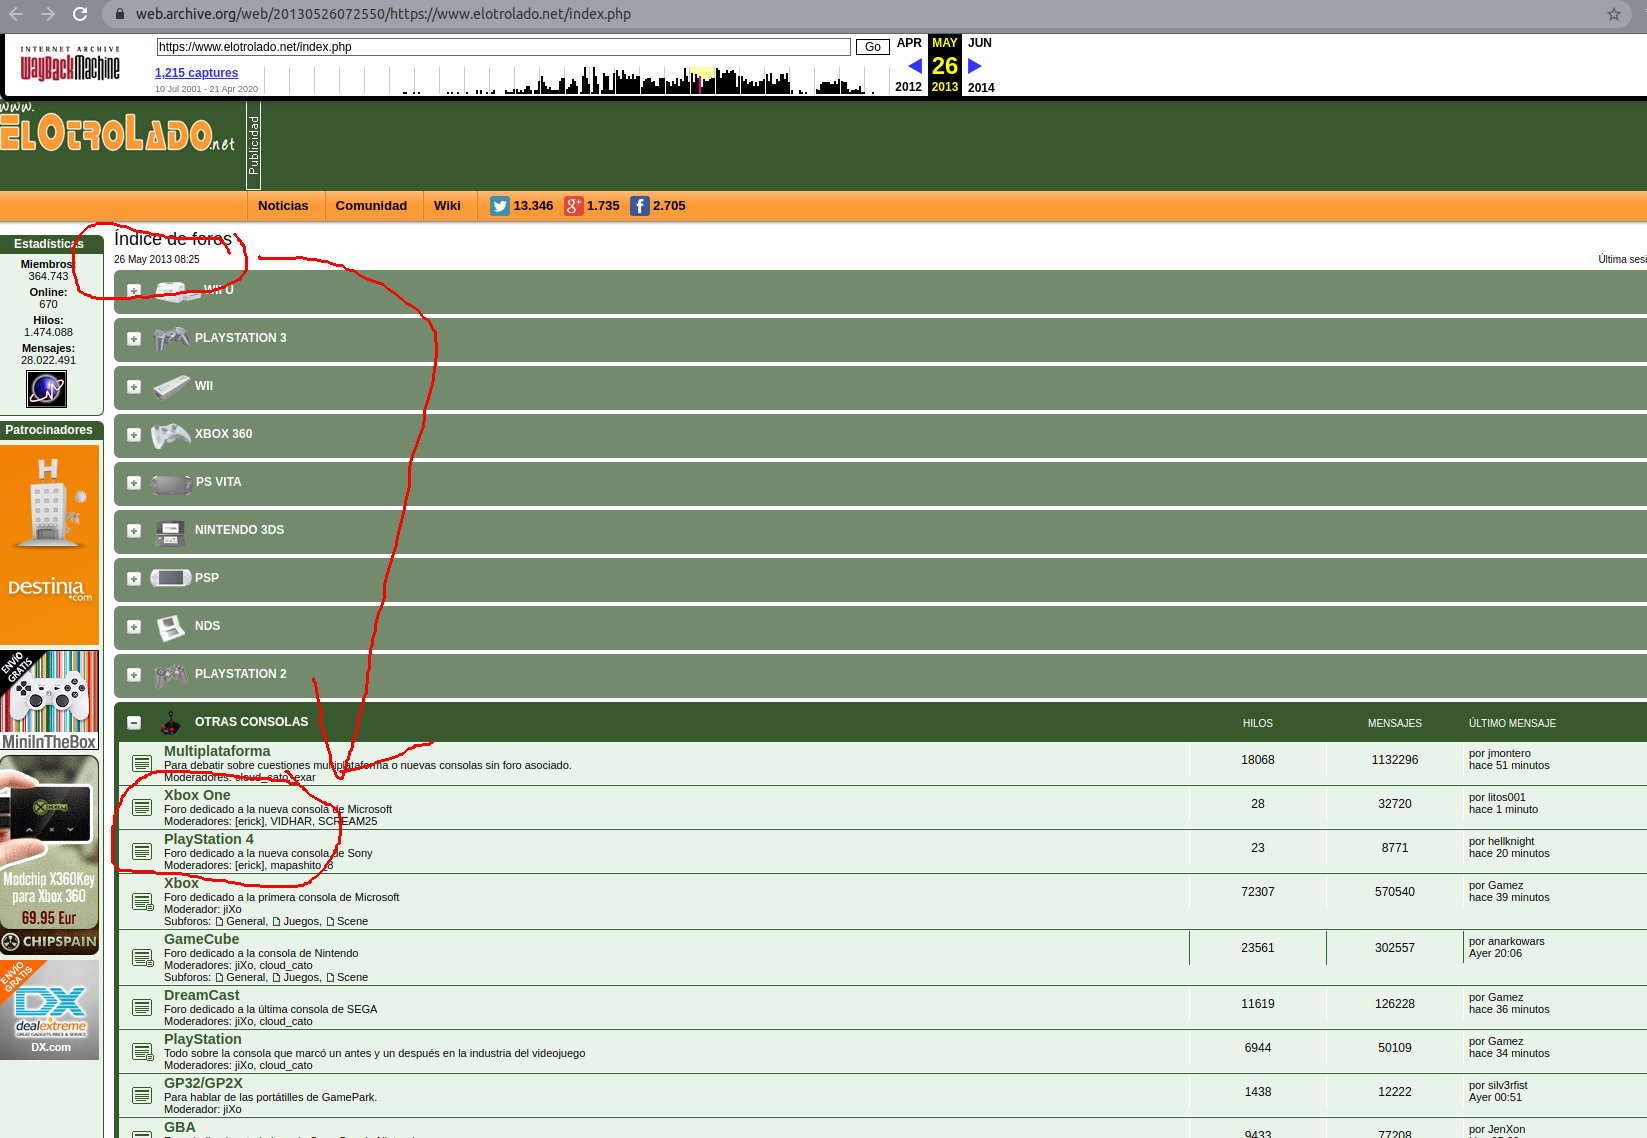Viewport: 1647px width, 1138px height.
Task: Click the Google Plus icon
Action: tap(573, 206)
